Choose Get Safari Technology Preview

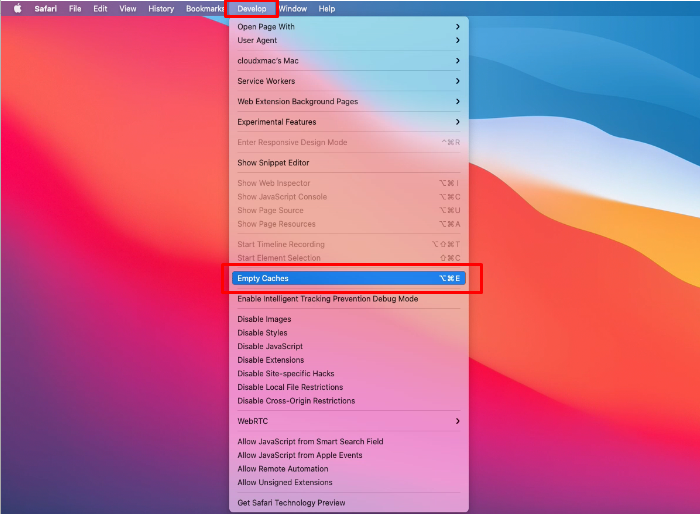coord(349,503)
